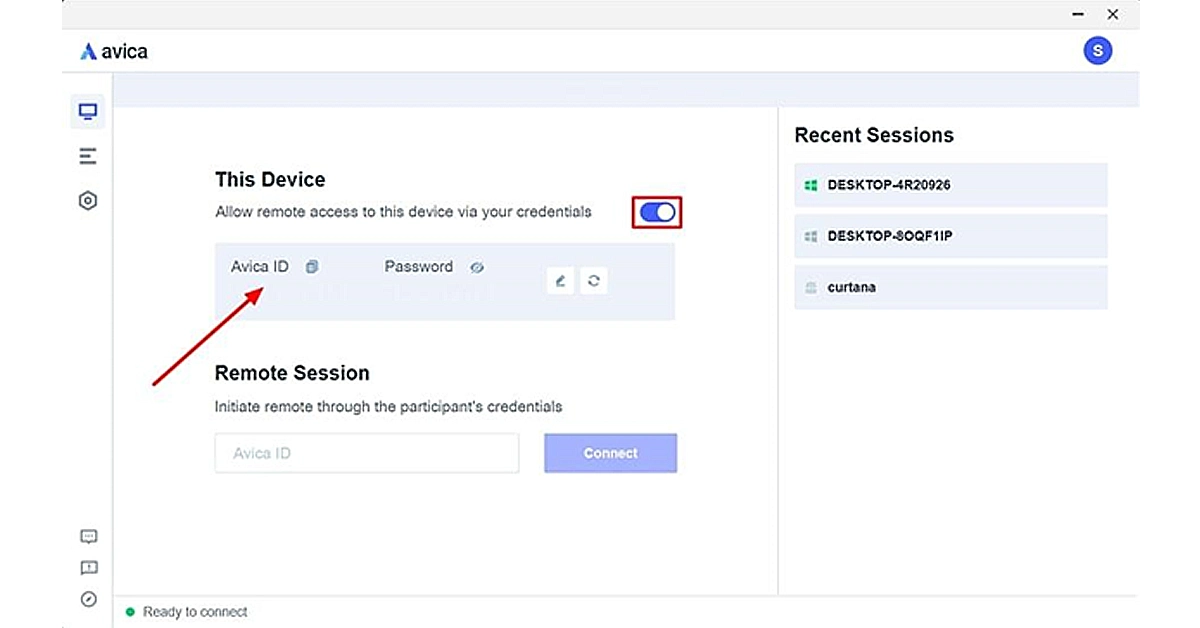Select DESKTOP-8OQF1IP recent session
1200x628 pixels.
pyautogui.click(x=951, y=236)
